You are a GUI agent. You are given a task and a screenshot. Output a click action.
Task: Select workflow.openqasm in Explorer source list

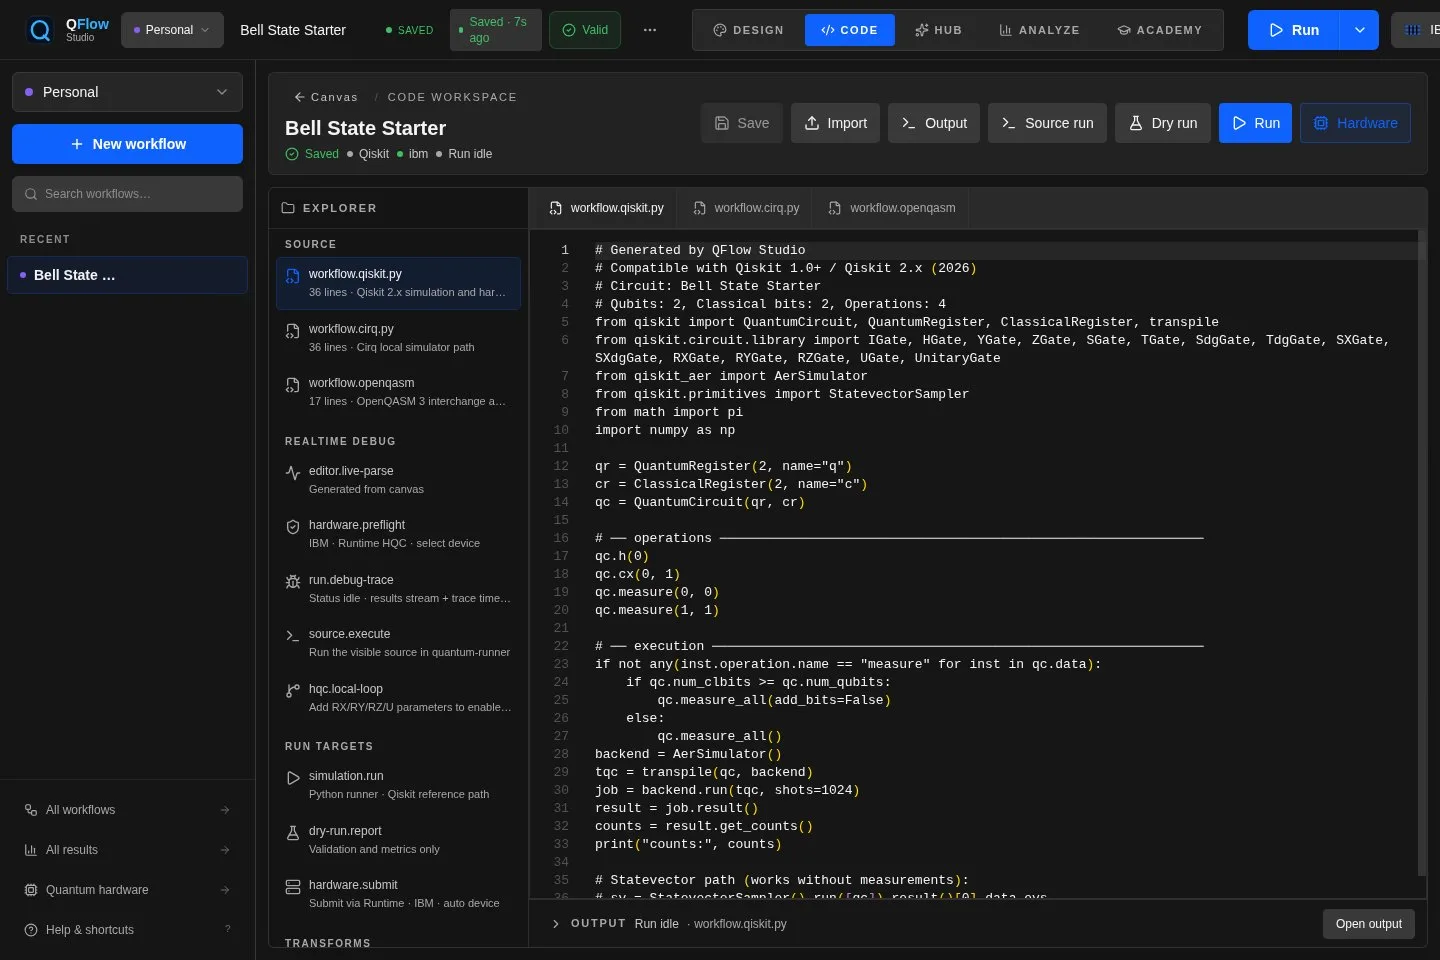click(398, 392)
